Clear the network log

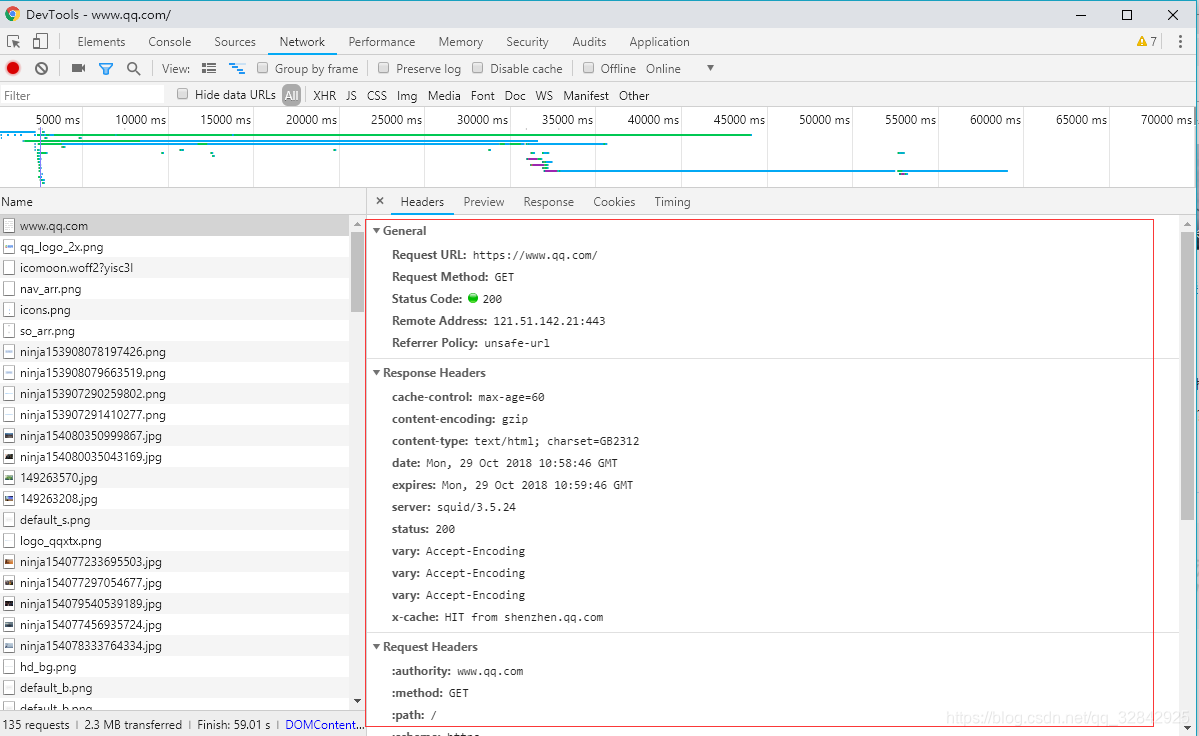point(41,69)
